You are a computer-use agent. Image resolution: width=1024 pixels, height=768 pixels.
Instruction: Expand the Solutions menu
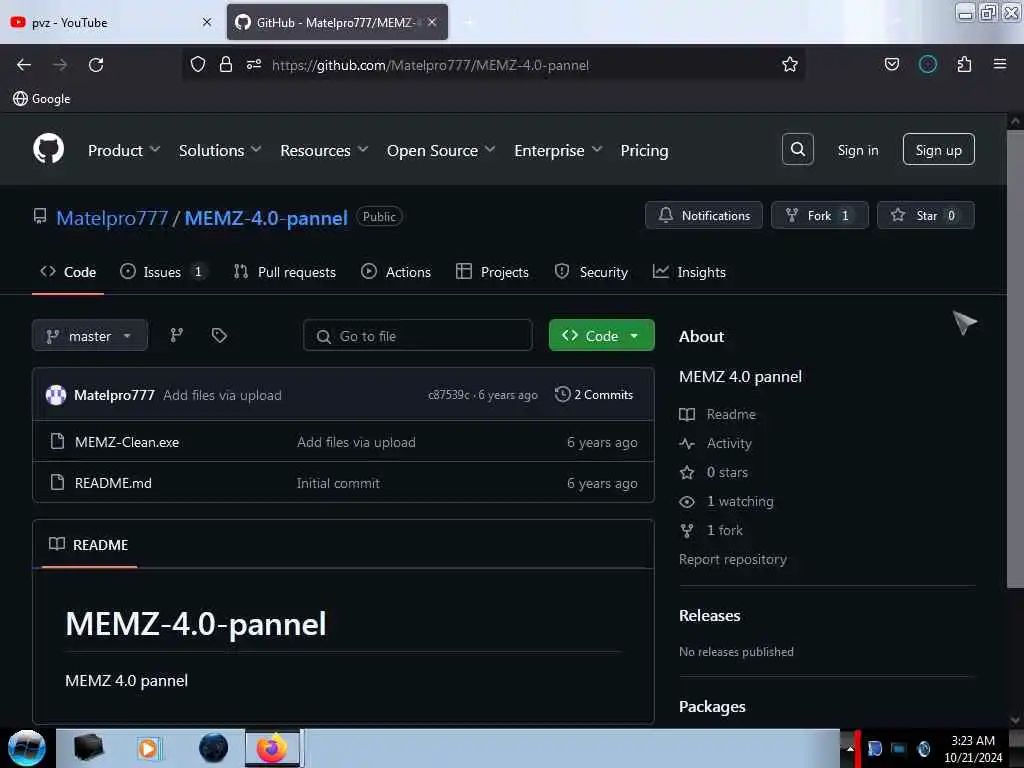[x=220, y=150]
